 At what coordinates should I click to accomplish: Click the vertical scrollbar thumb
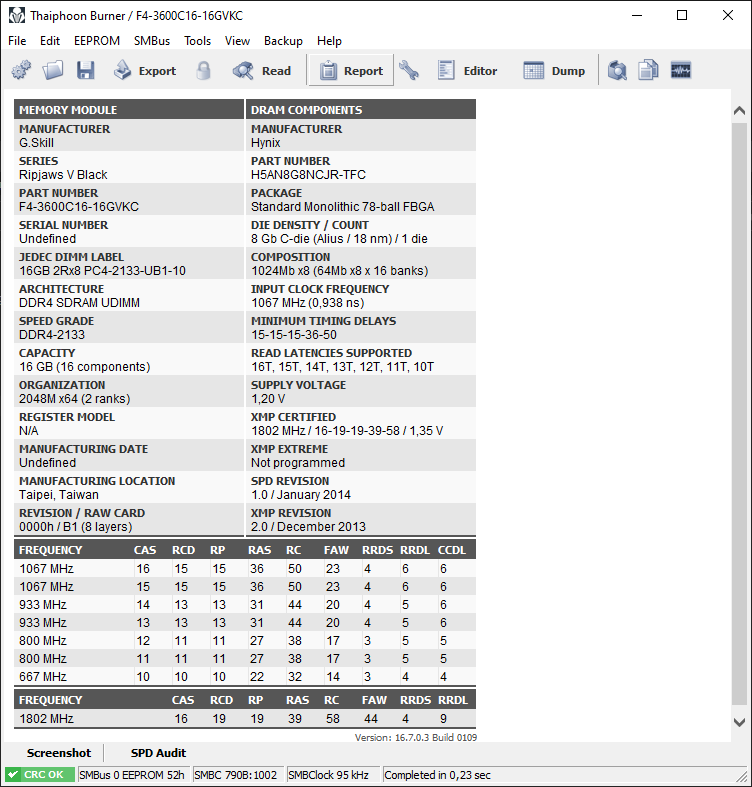pyautogui.click(x=739, y=414)
